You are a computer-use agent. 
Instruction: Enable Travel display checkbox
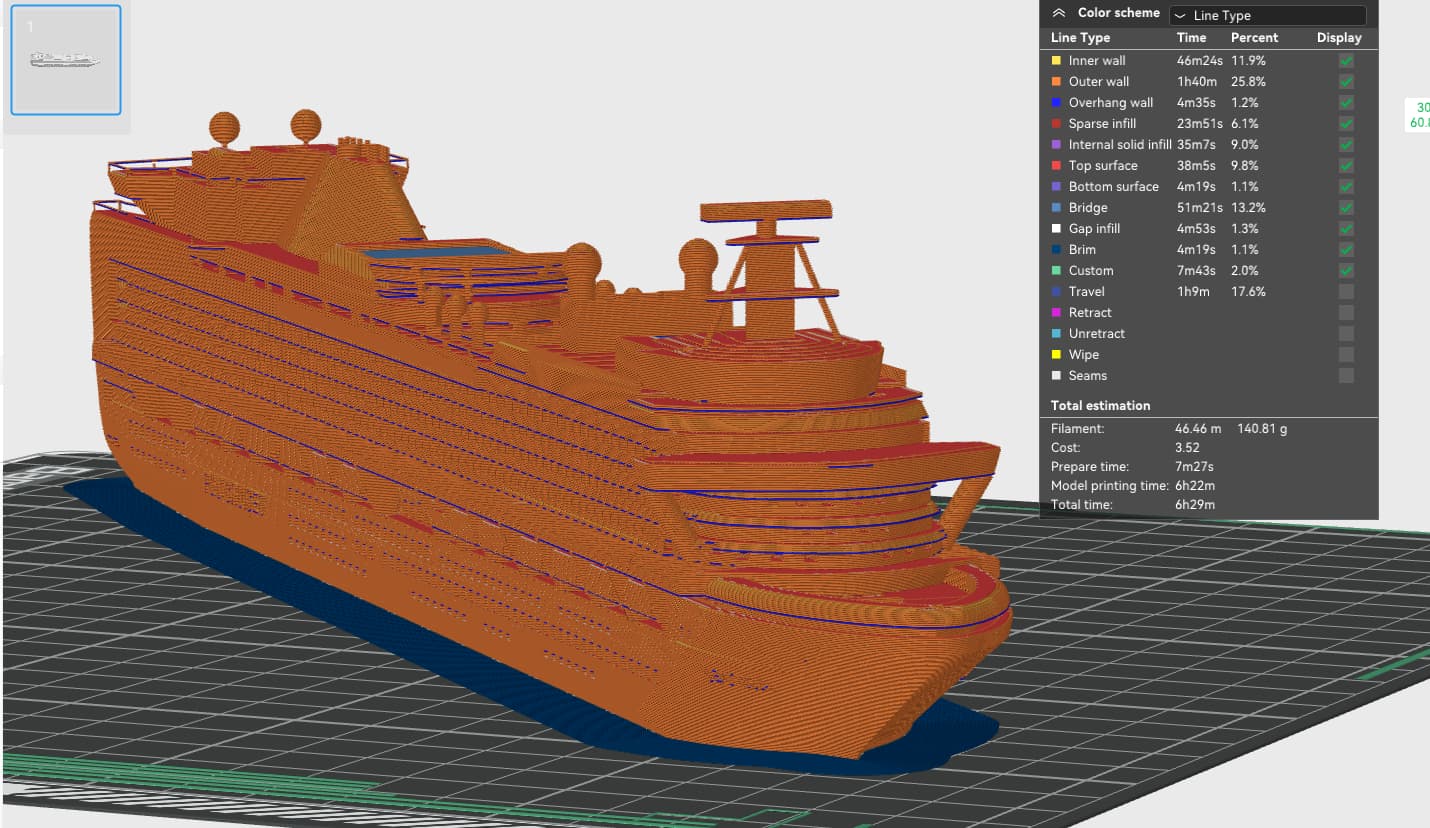tap(1346, 291)
